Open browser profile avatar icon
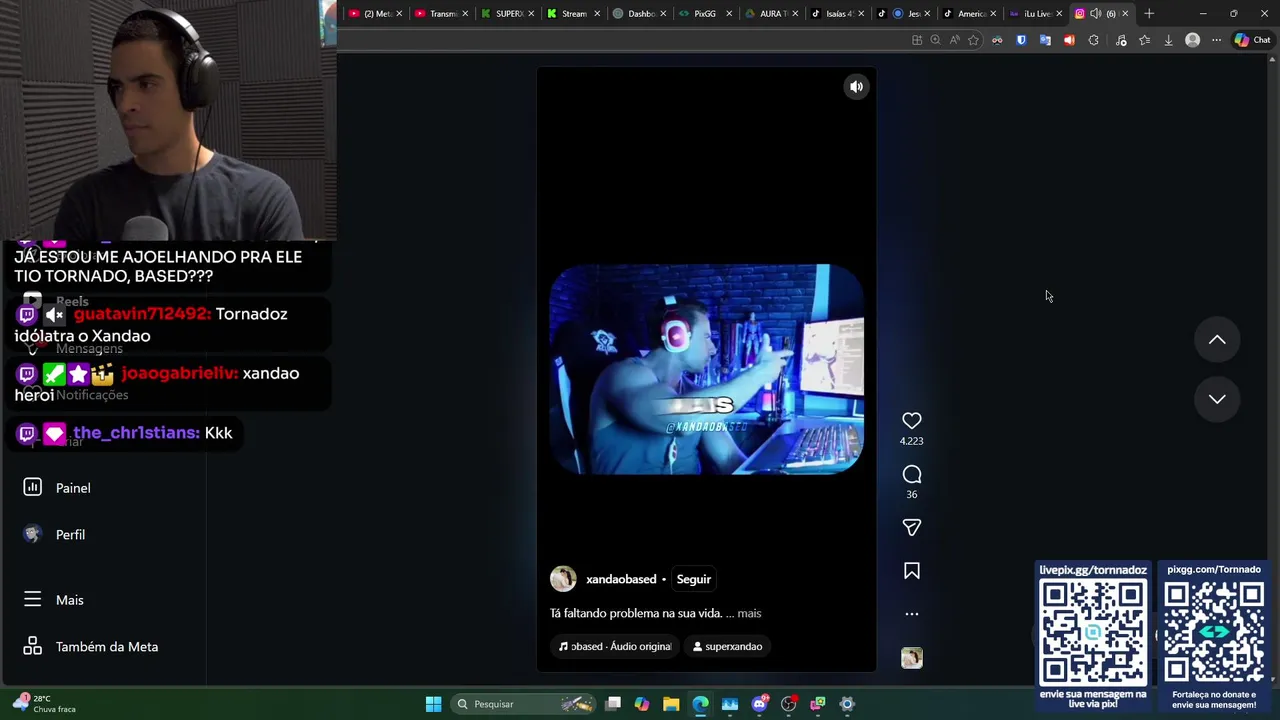Screen dimensions: 1280x720 tap(1192, 40)
